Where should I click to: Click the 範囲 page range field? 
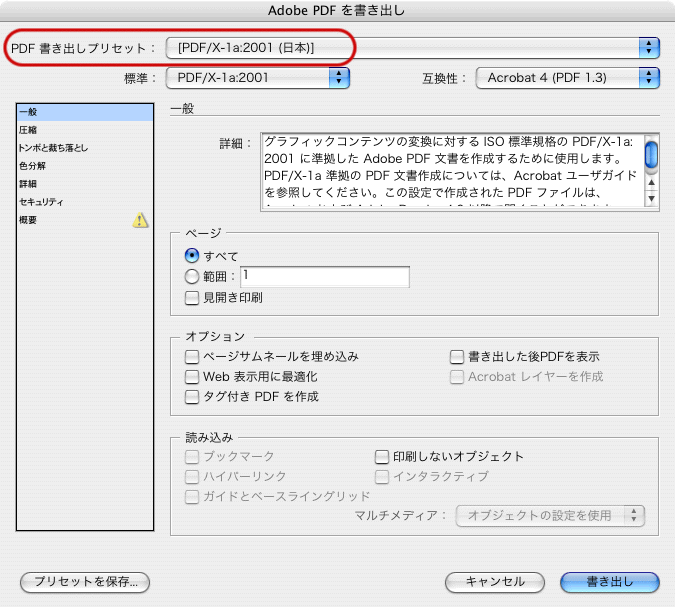click(325, 276)
